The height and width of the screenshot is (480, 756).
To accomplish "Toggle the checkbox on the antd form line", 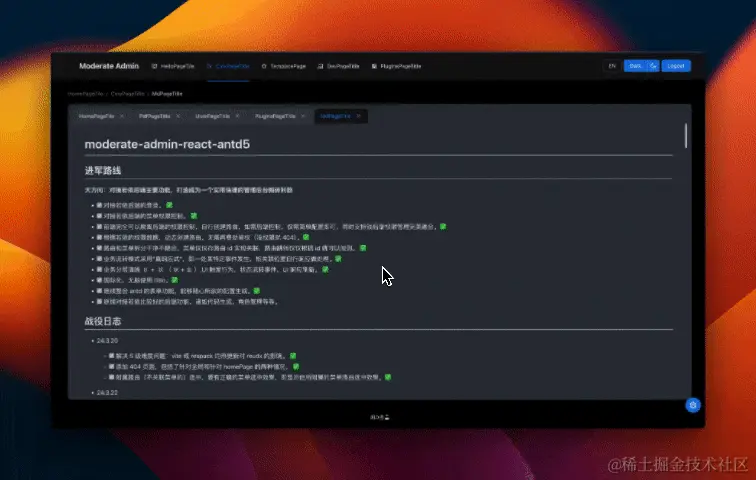I will click(x=99, y=291).
